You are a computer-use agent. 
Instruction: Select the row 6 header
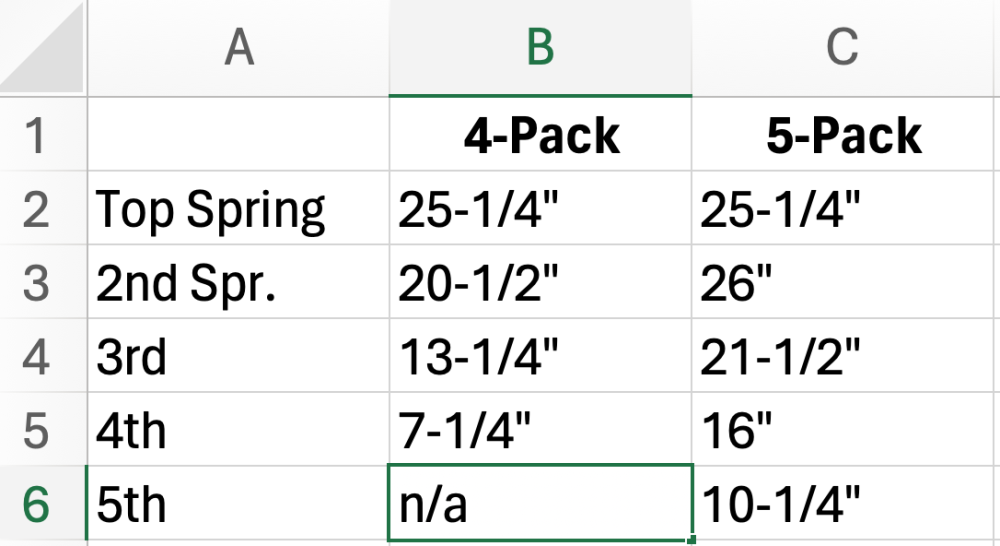click(36, 504)
